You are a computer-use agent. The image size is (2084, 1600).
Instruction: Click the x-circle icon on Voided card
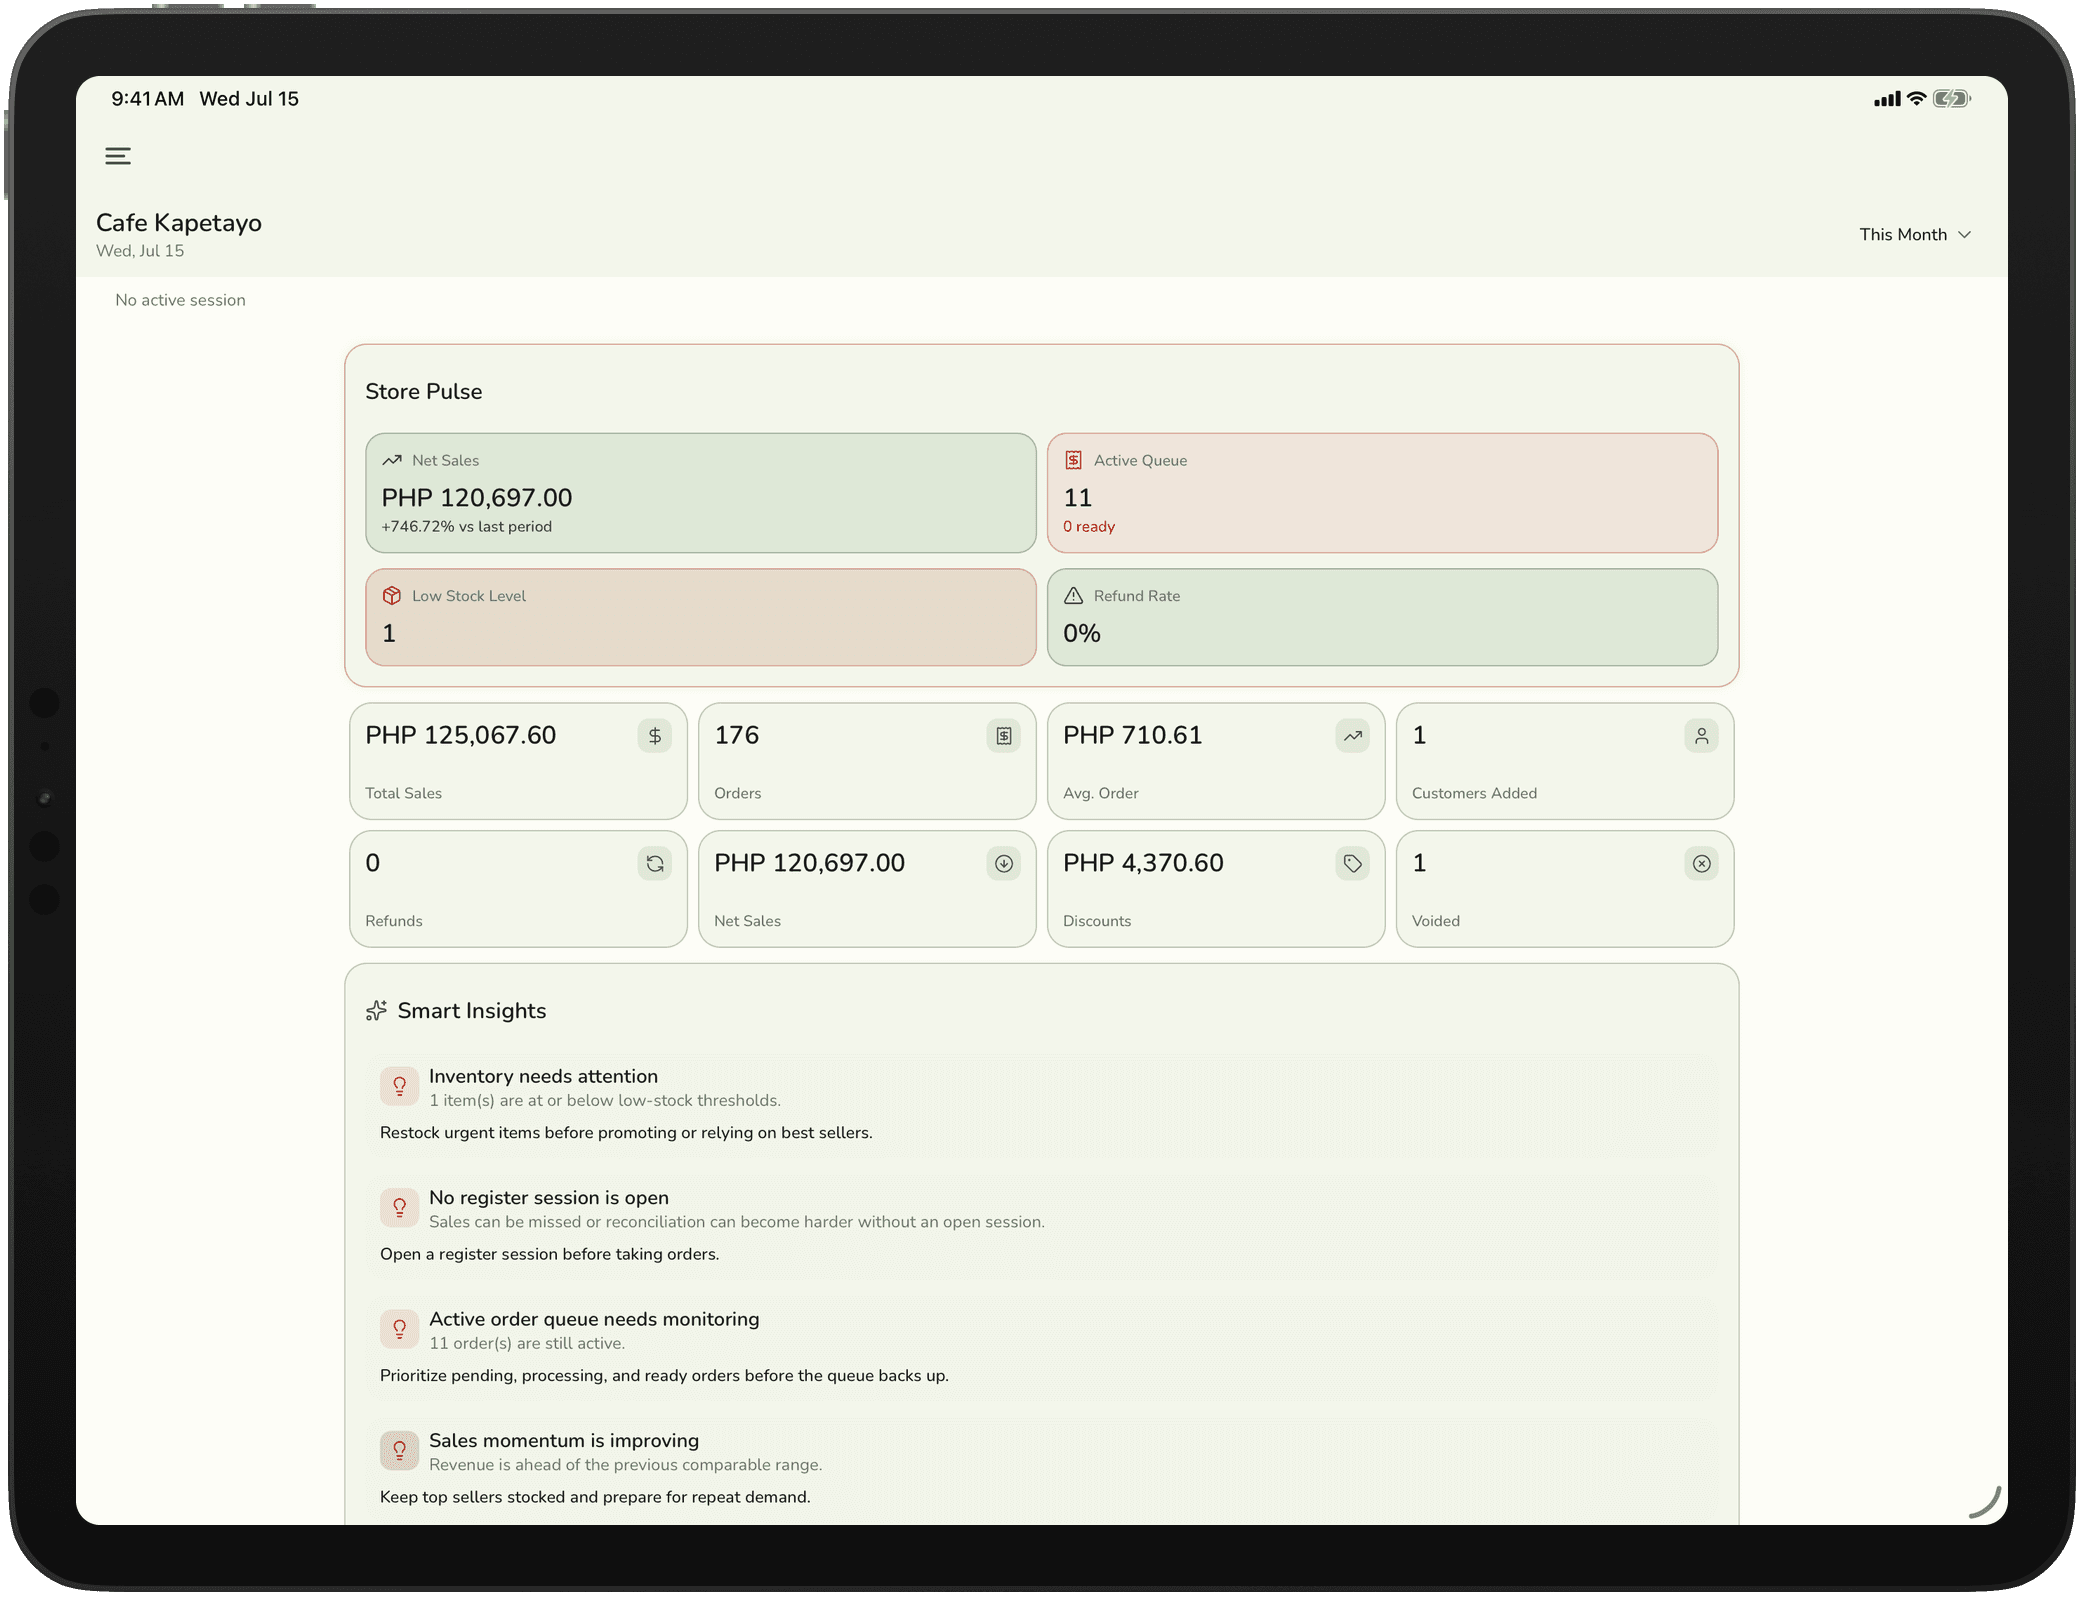[x=1702, y=864]
